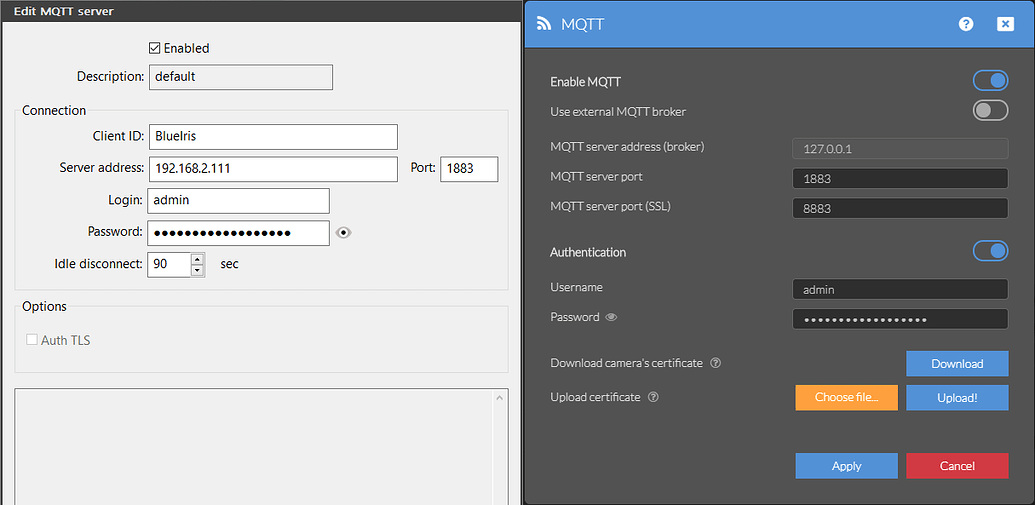Close the MQTT panel with the X icon

[1005, 24]
